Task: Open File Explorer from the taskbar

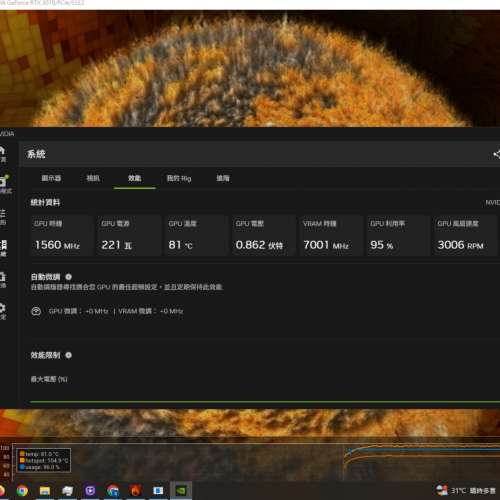Action: 45,491
